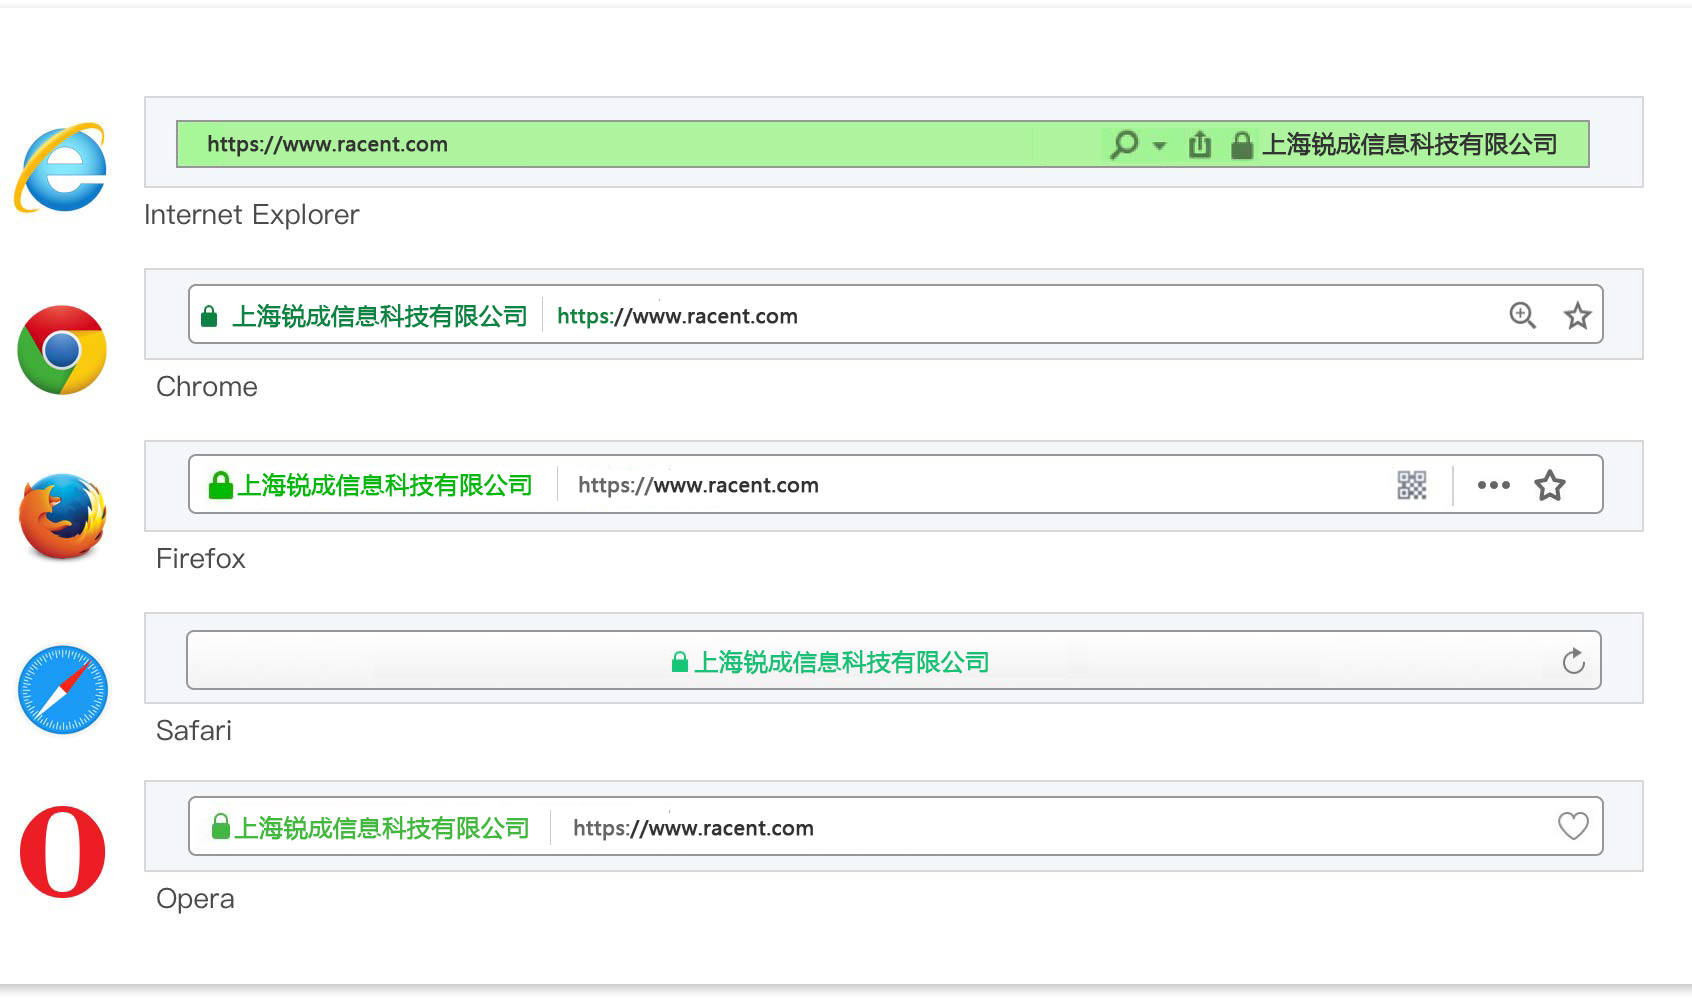Screen dimensions: 1692x1000
Task: Click the green padlock in Opera address bar
Action: pos(221,827)
